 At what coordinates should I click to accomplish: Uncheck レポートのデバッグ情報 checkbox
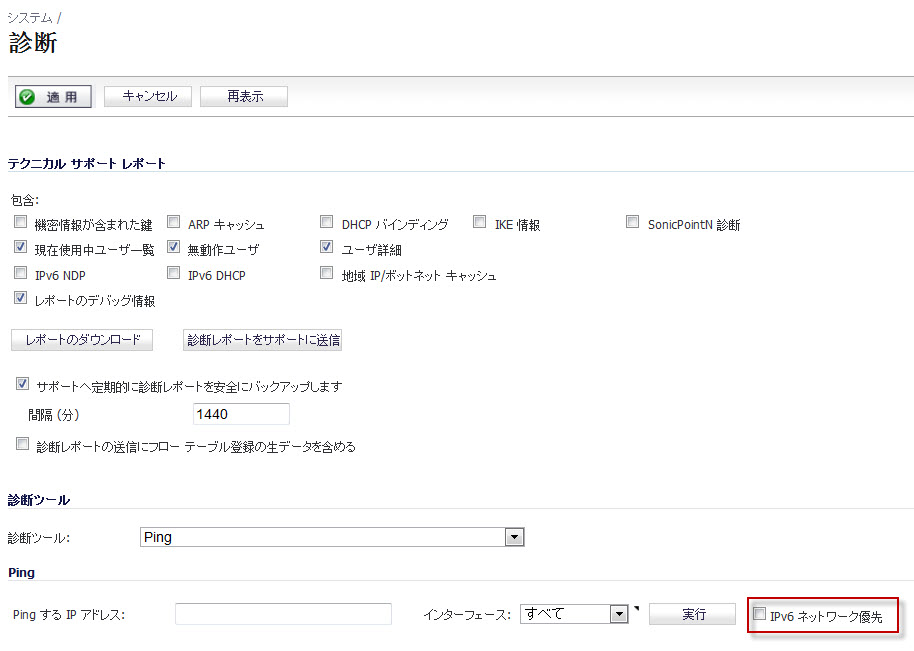20,298
